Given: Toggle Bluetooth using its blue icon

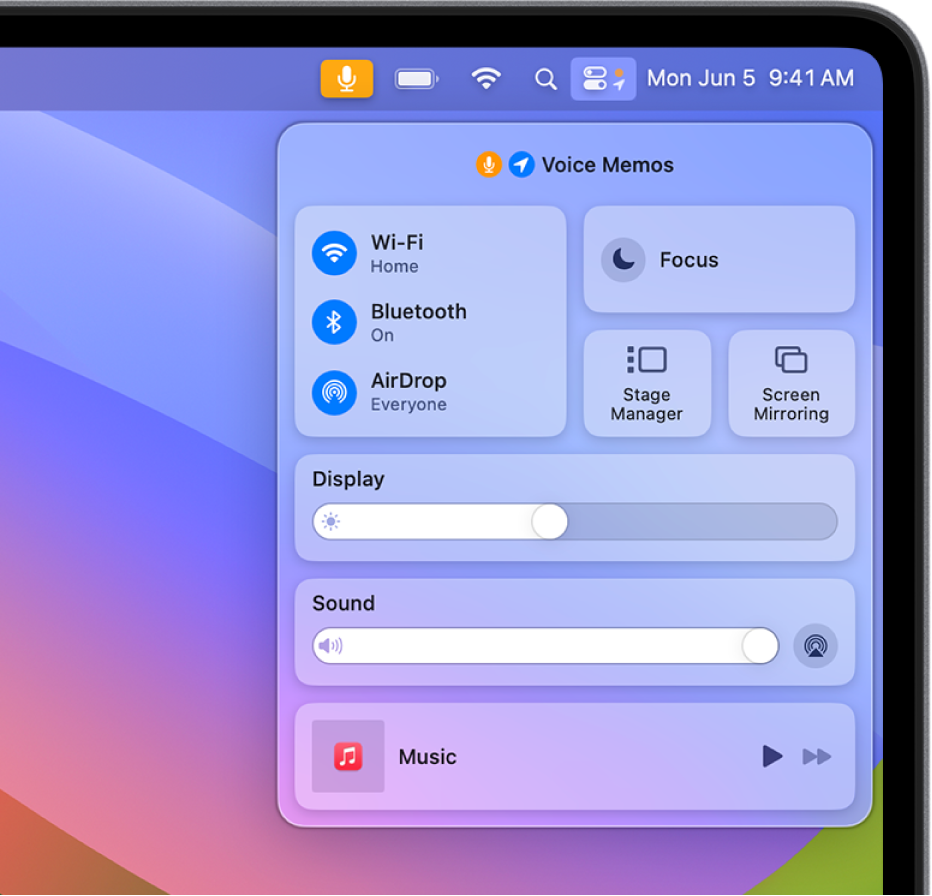Looking at the screenshot, I should pyautogui.click(x=334, y=322).
